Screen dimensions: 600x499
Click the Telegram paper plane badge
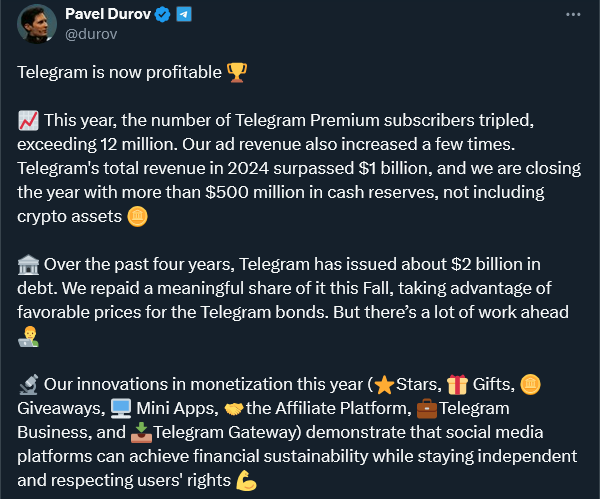pyautogui.click(x=184, y=15)
